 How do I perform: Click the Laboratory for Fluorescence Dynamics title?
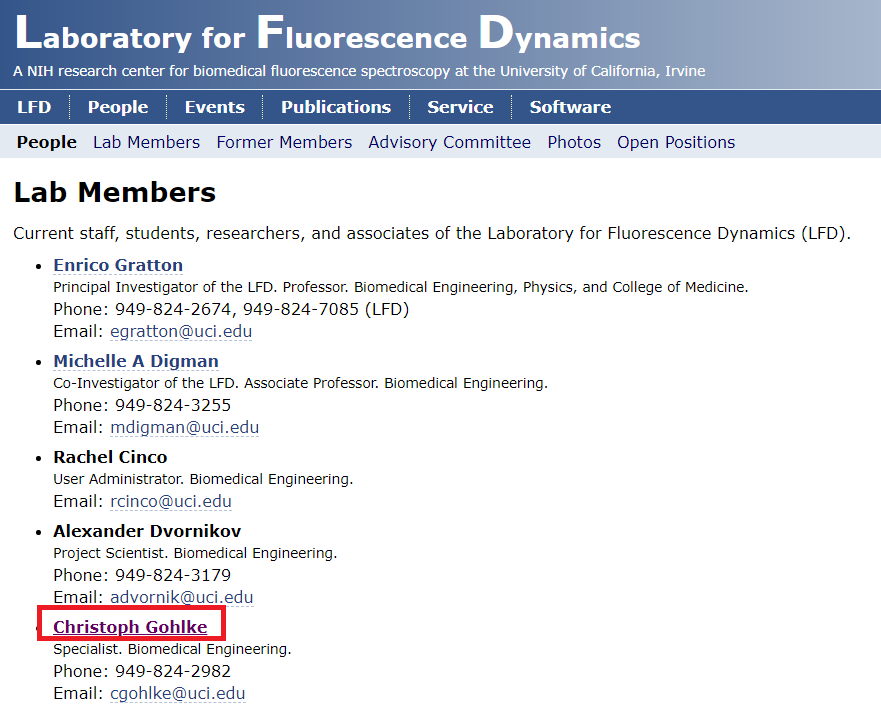(328, 34)
